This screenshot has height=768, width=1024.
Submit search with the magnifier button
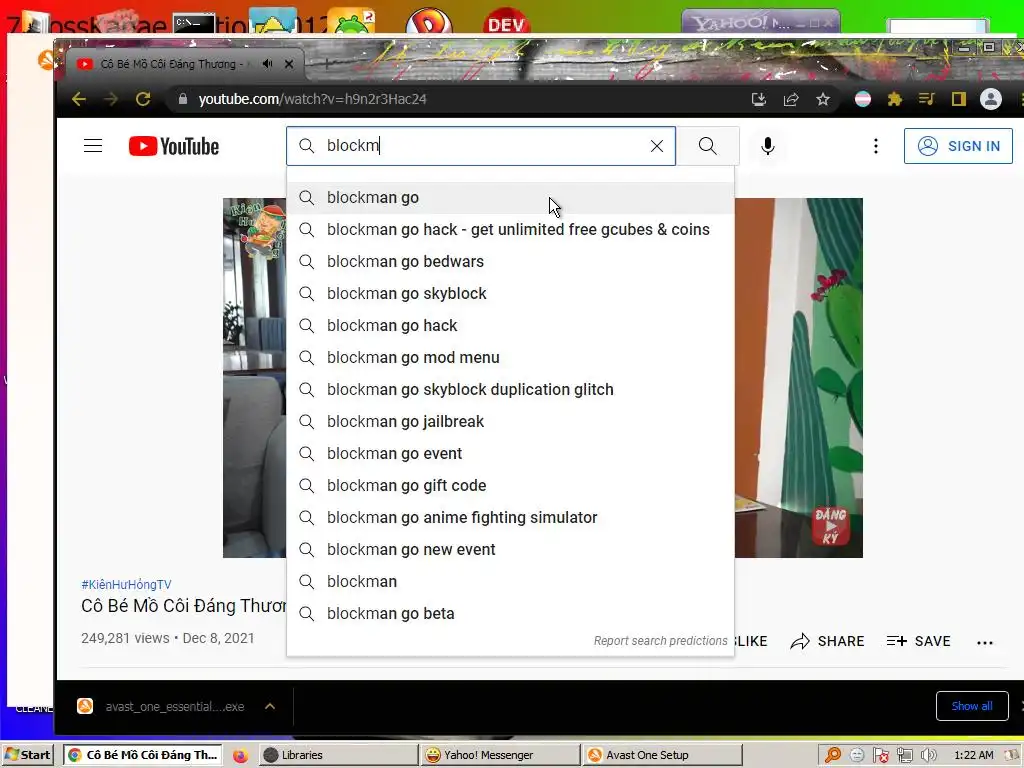click(x=707, y=146)
